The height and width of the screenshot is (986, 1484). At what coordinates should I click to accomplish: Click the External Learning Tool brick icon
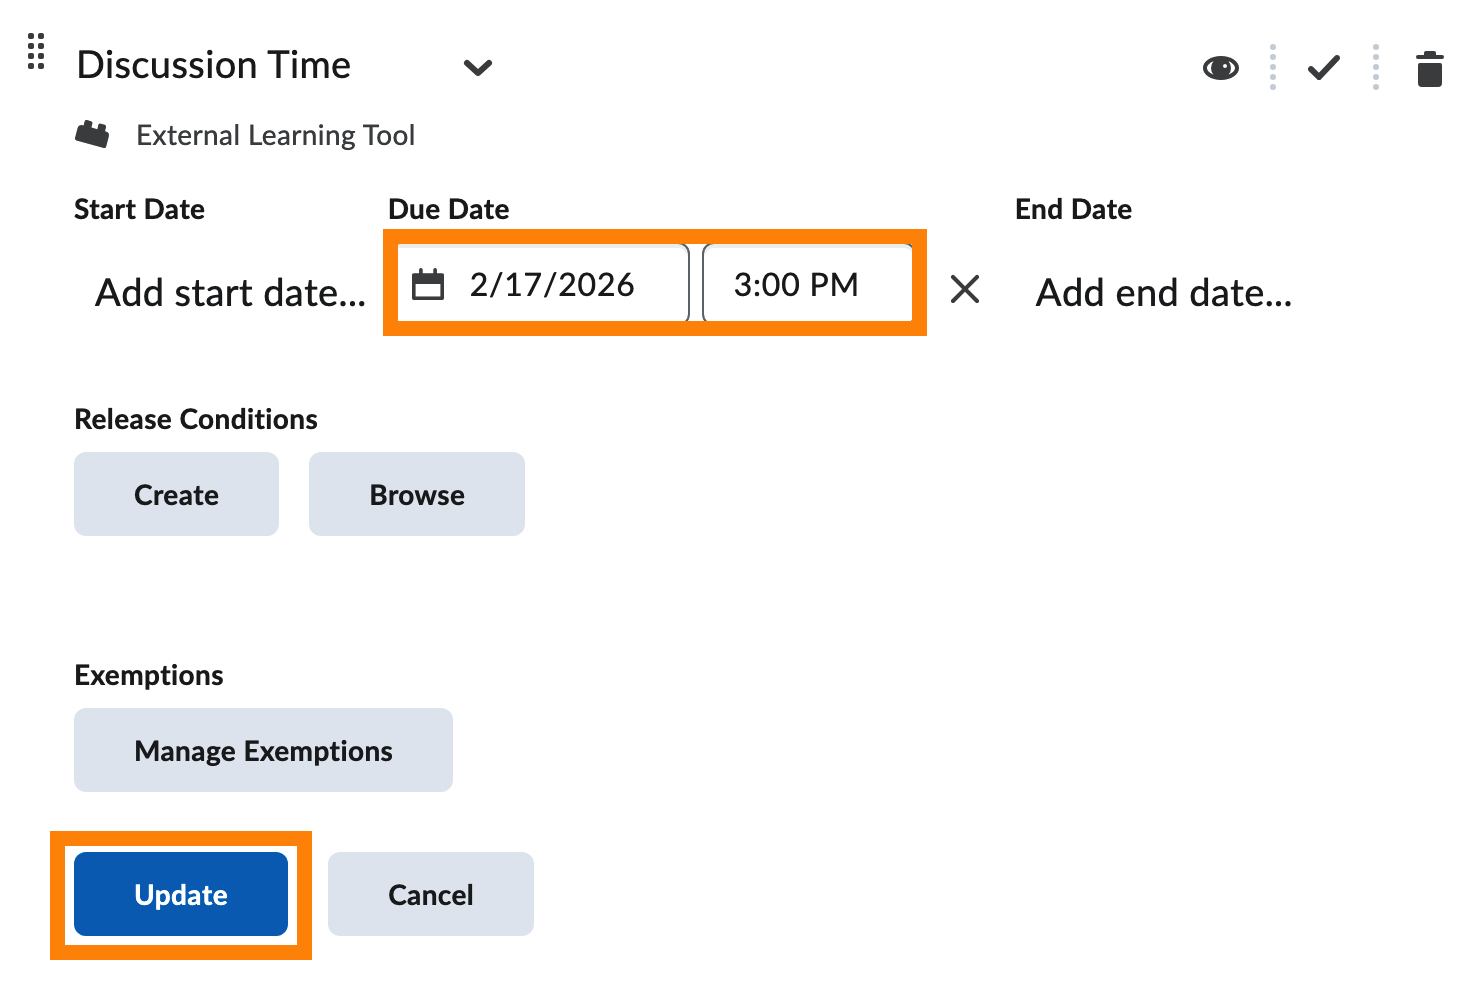point(92,134)
